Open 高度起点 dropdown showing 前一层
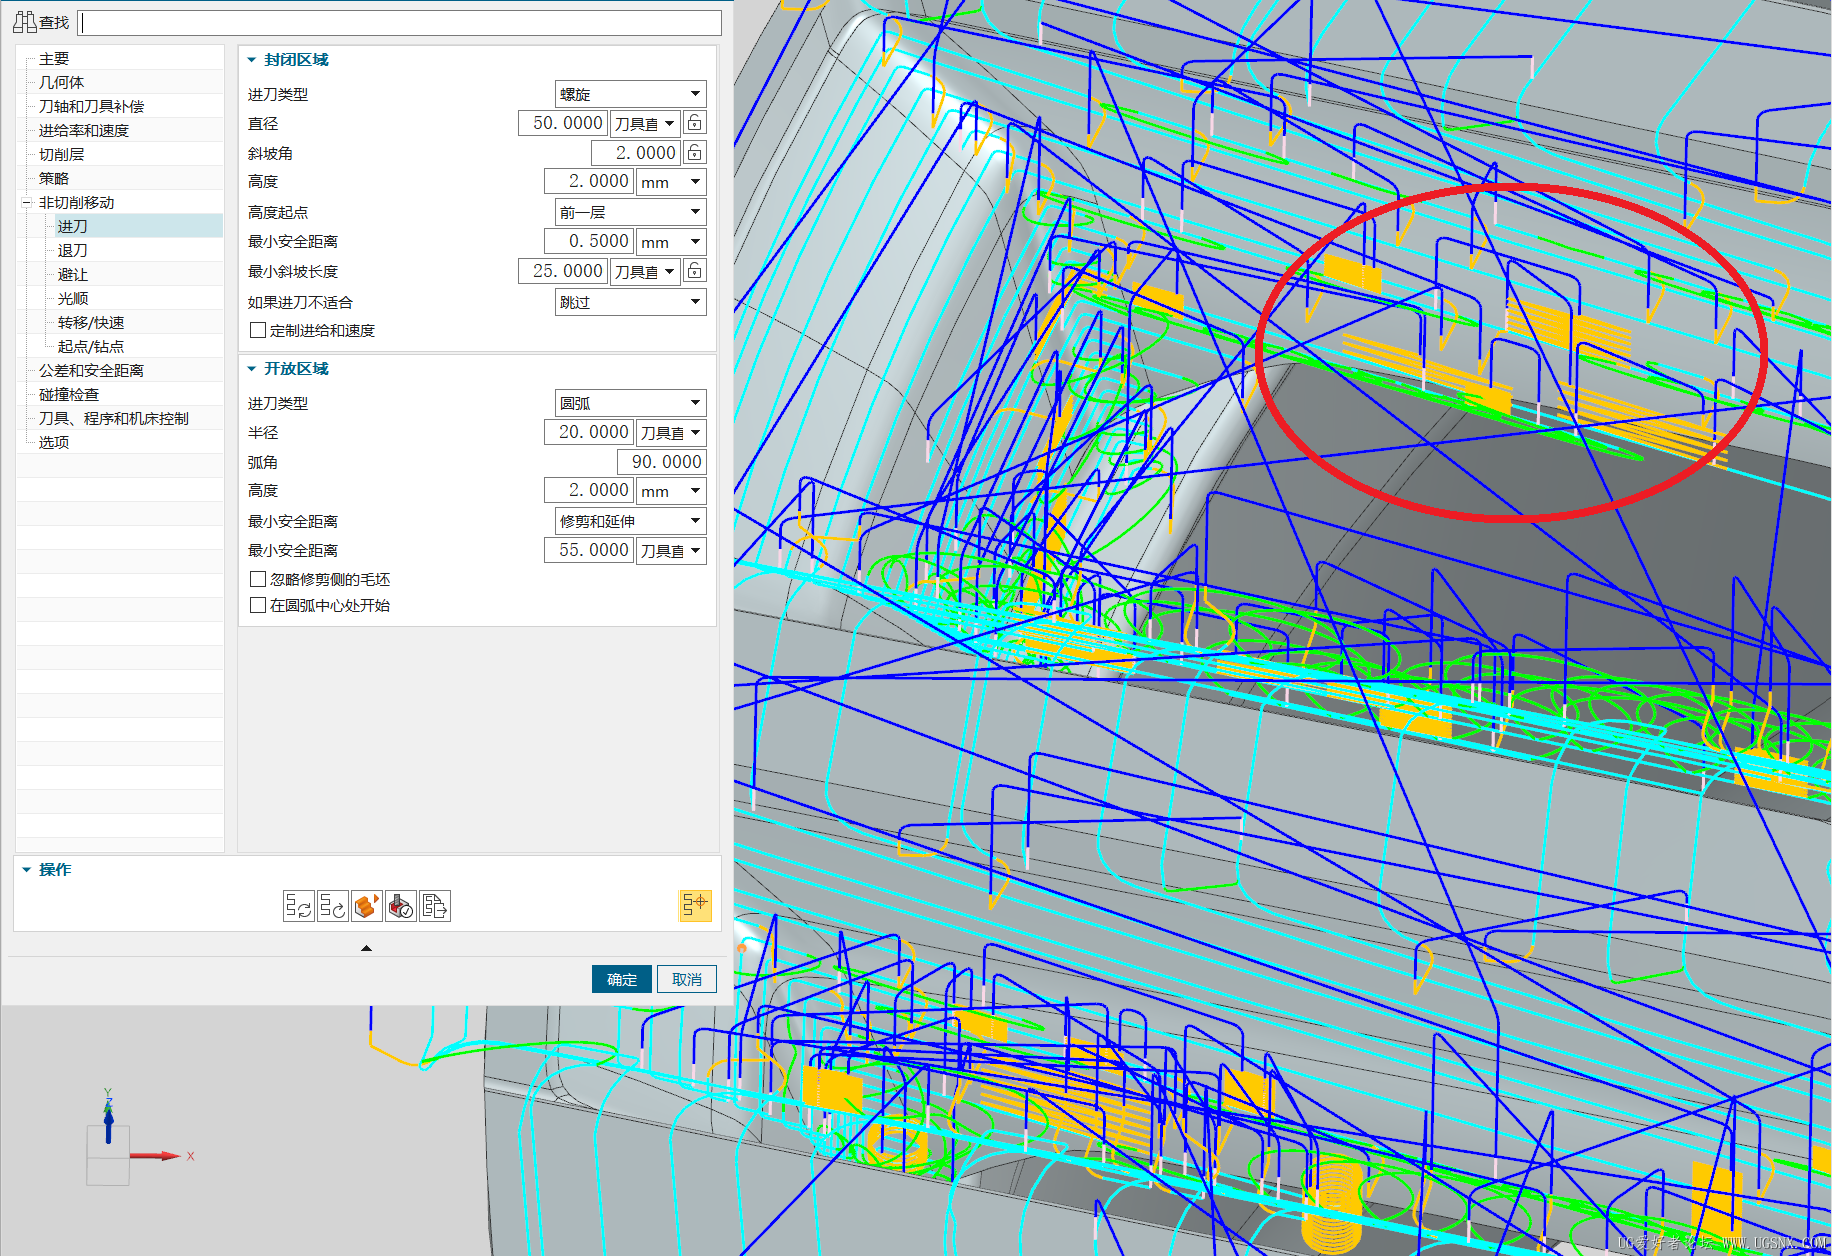 630,212
